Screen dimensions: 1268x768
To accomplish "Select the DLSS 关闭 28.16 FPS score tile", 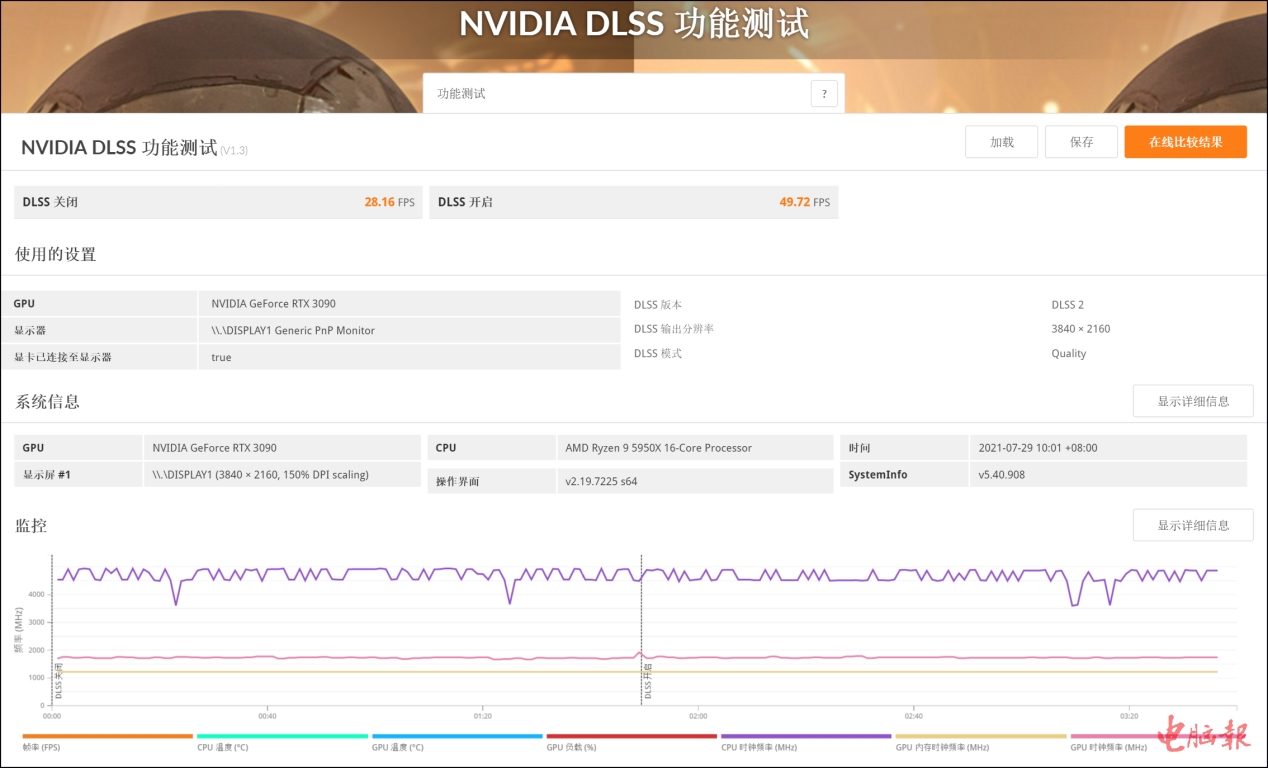I will coord(218,202).
